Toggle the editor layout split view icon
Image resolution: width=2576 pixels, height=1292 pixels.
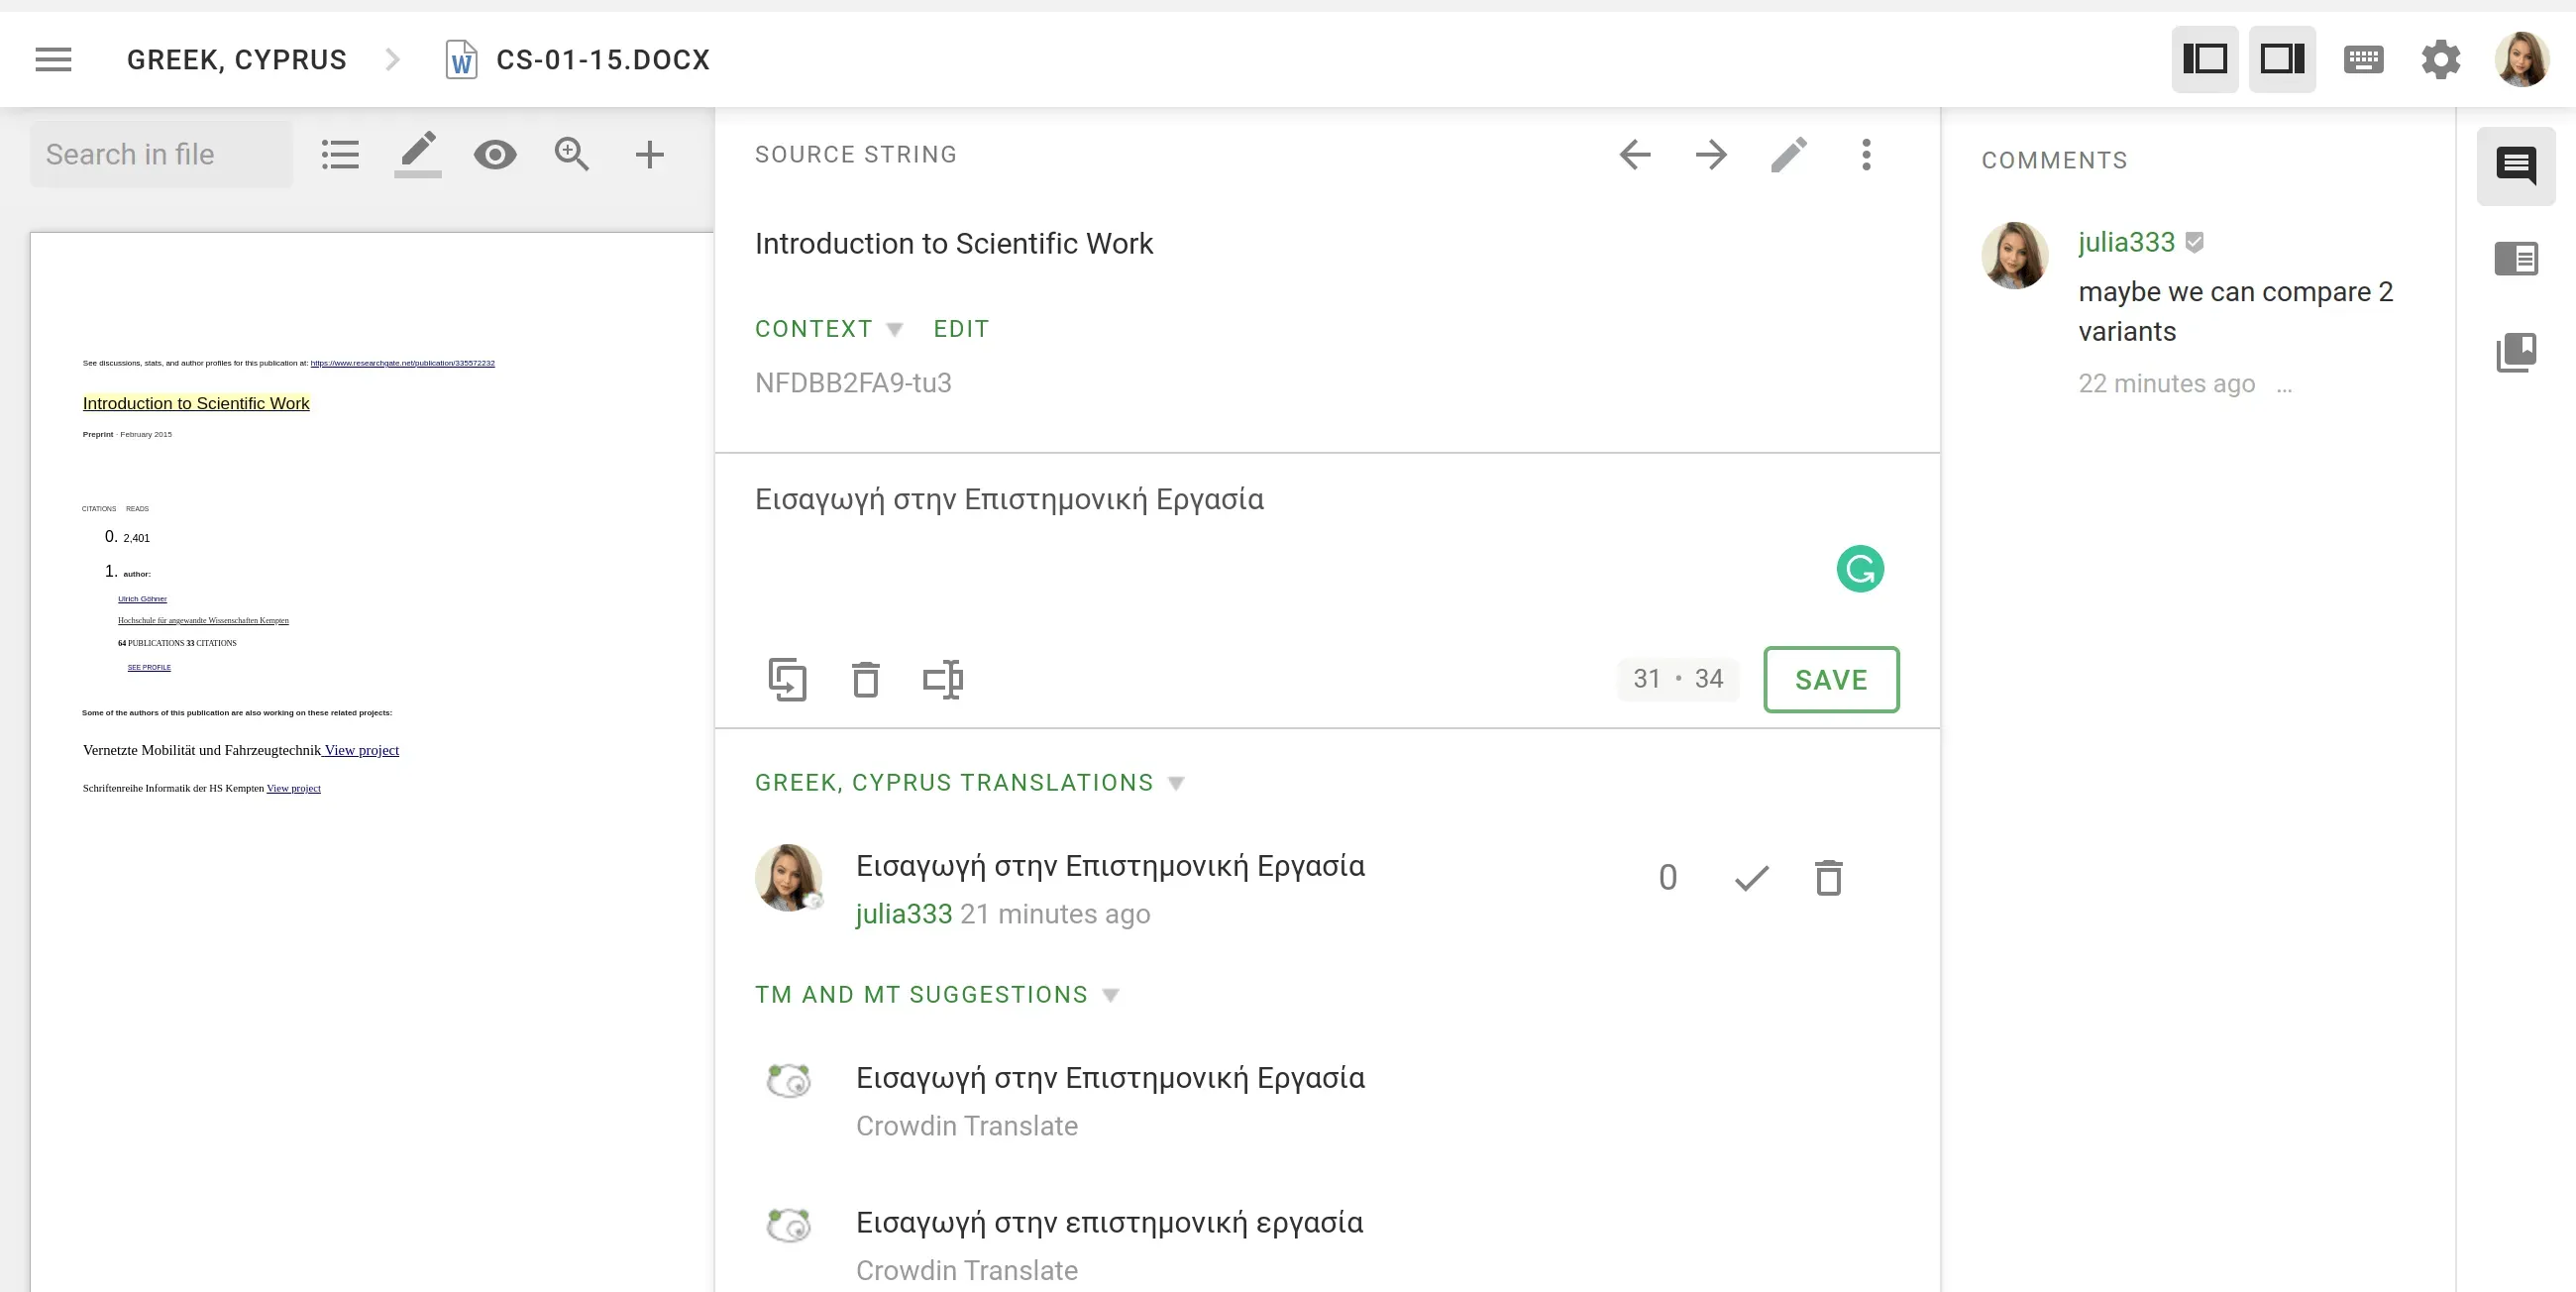[2207, 61]
